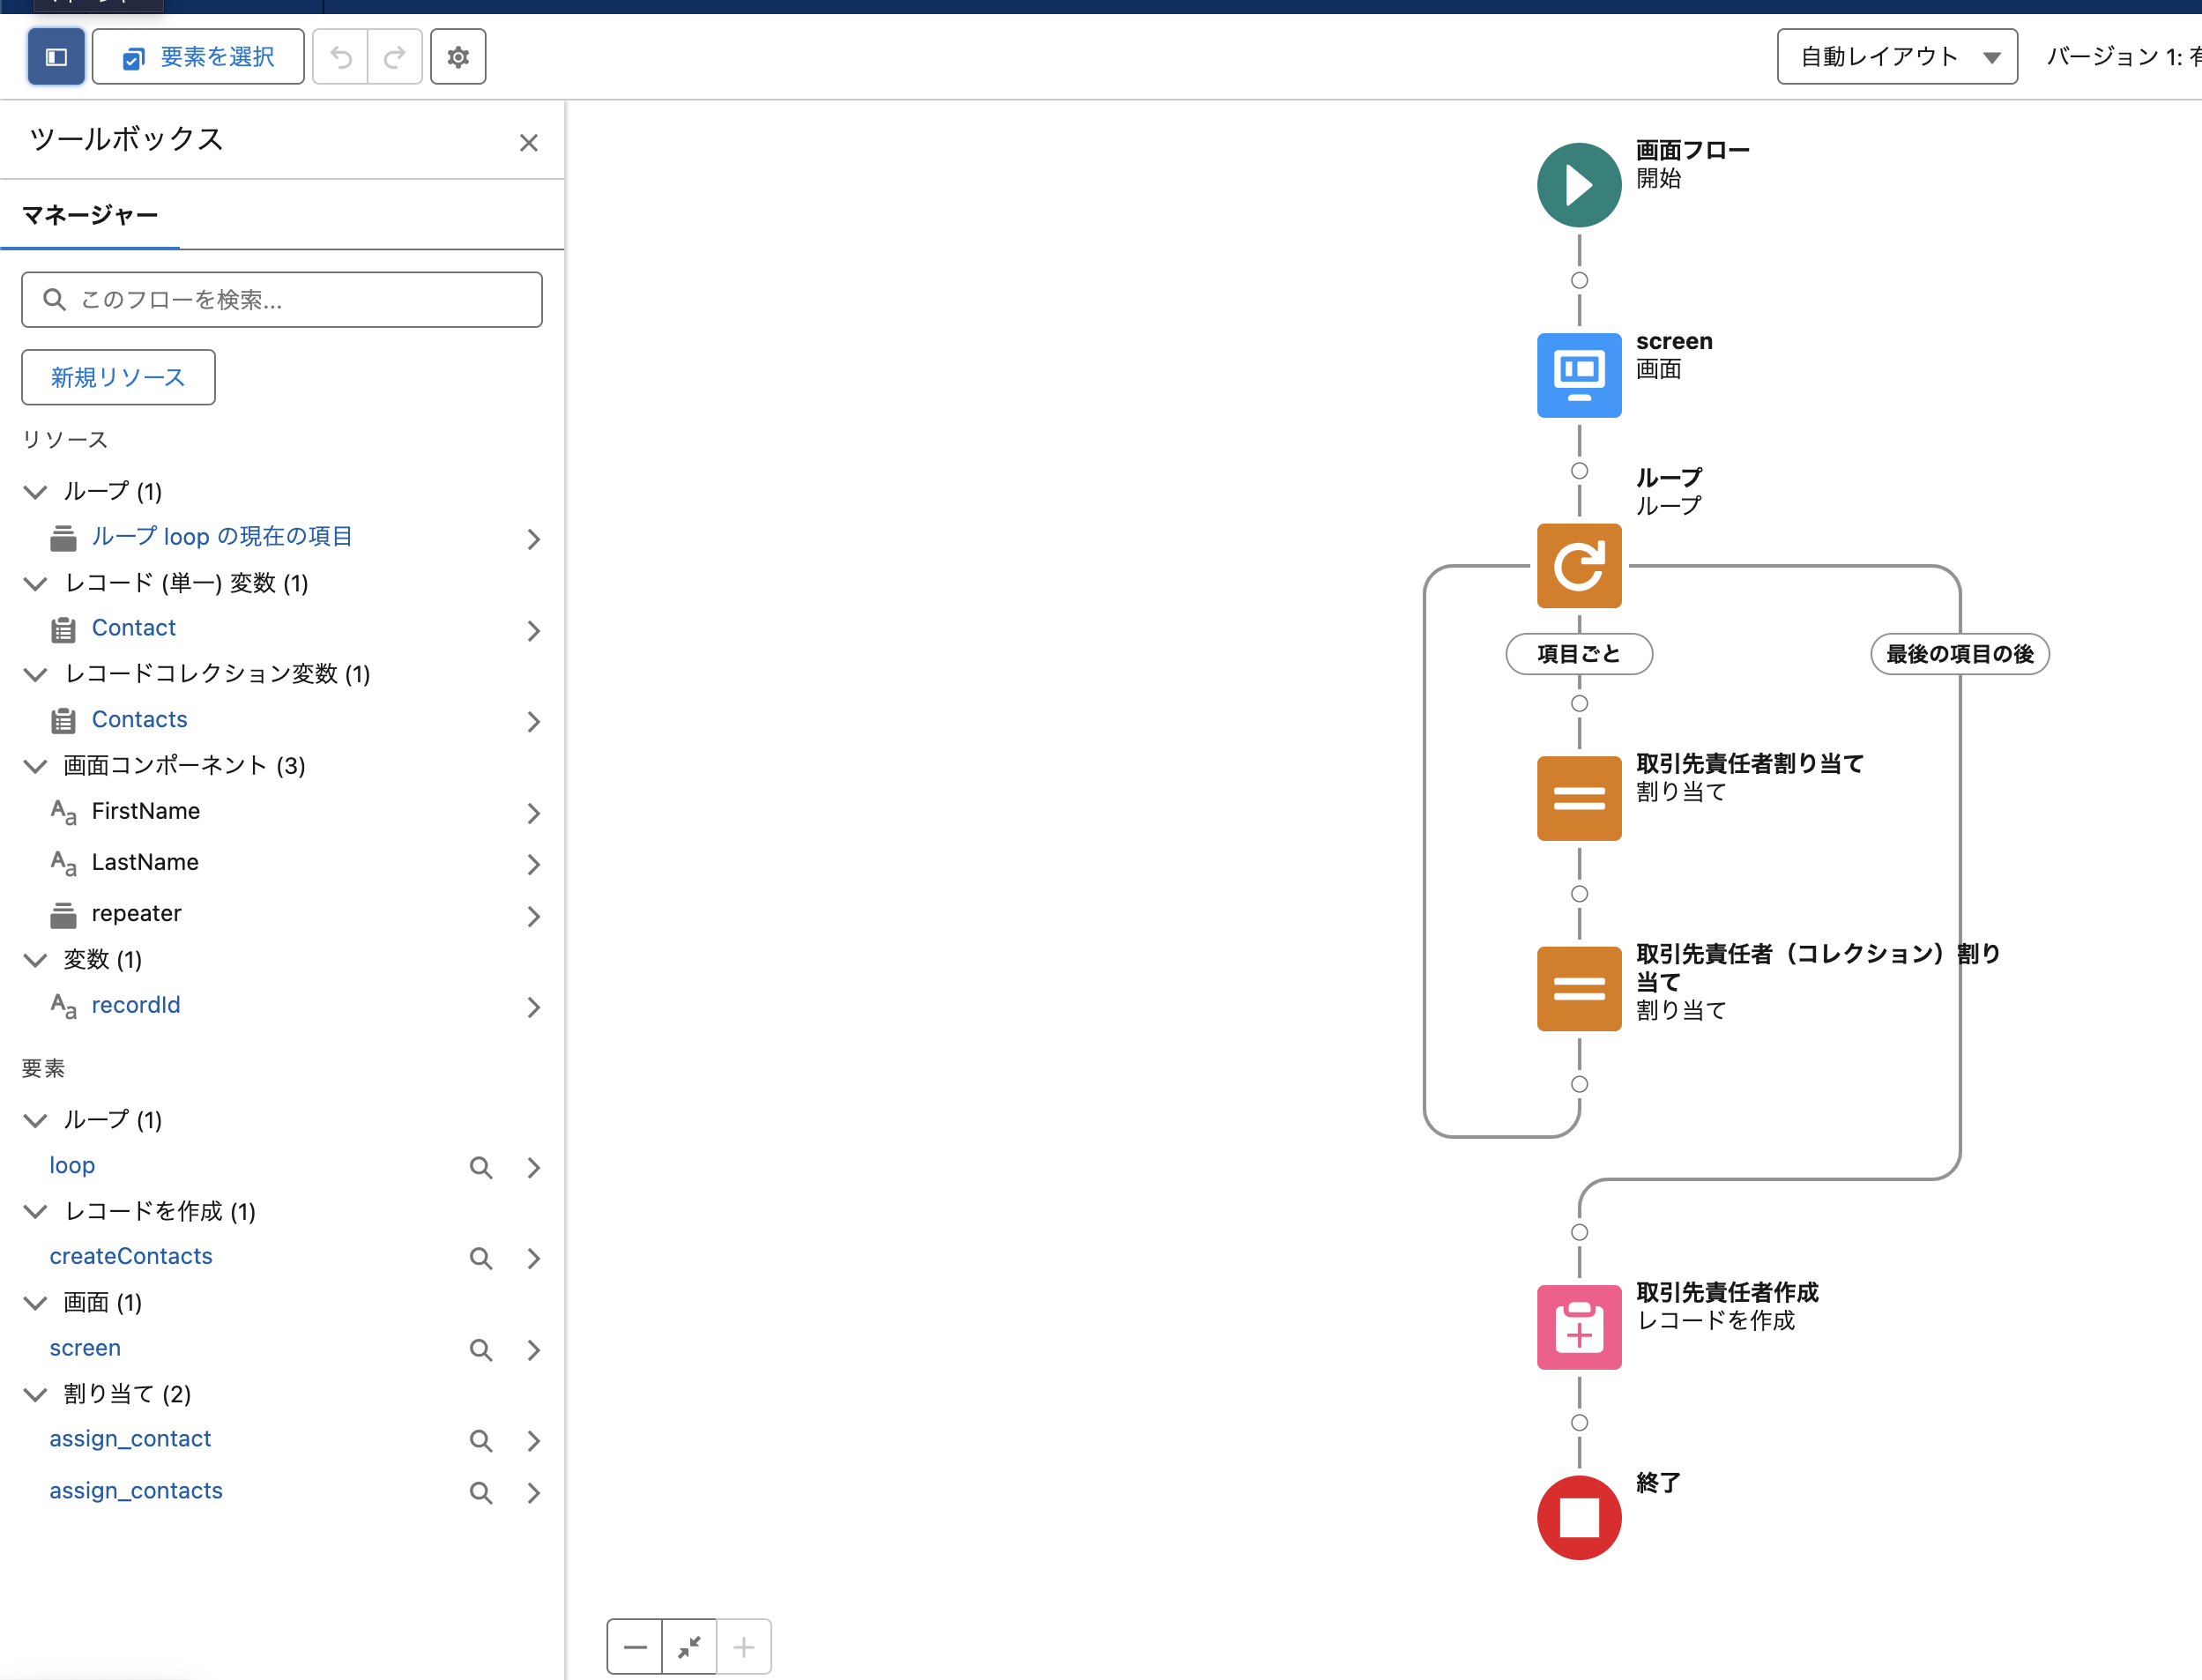This screenshot has height=1680, width=2202.
Task: Click the screen element icon on canvas
Action: point(1578,375)
